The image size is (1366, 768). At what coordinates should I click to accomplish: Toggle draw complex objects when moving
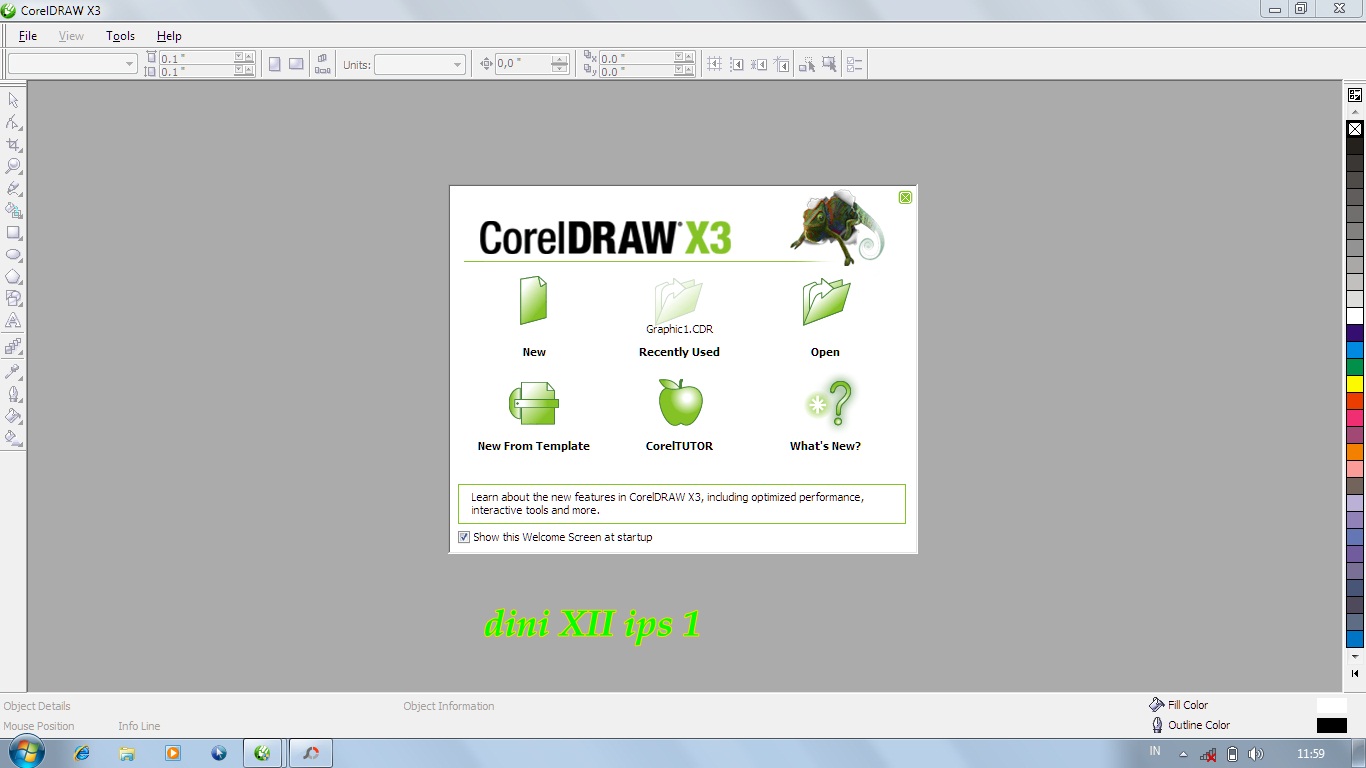(806, 64)
